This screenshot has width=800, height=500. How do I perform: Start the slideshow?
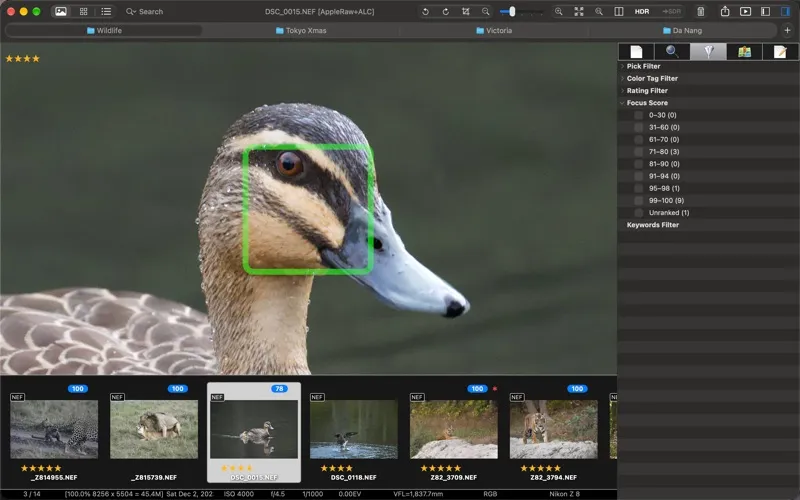click(745, 11)
